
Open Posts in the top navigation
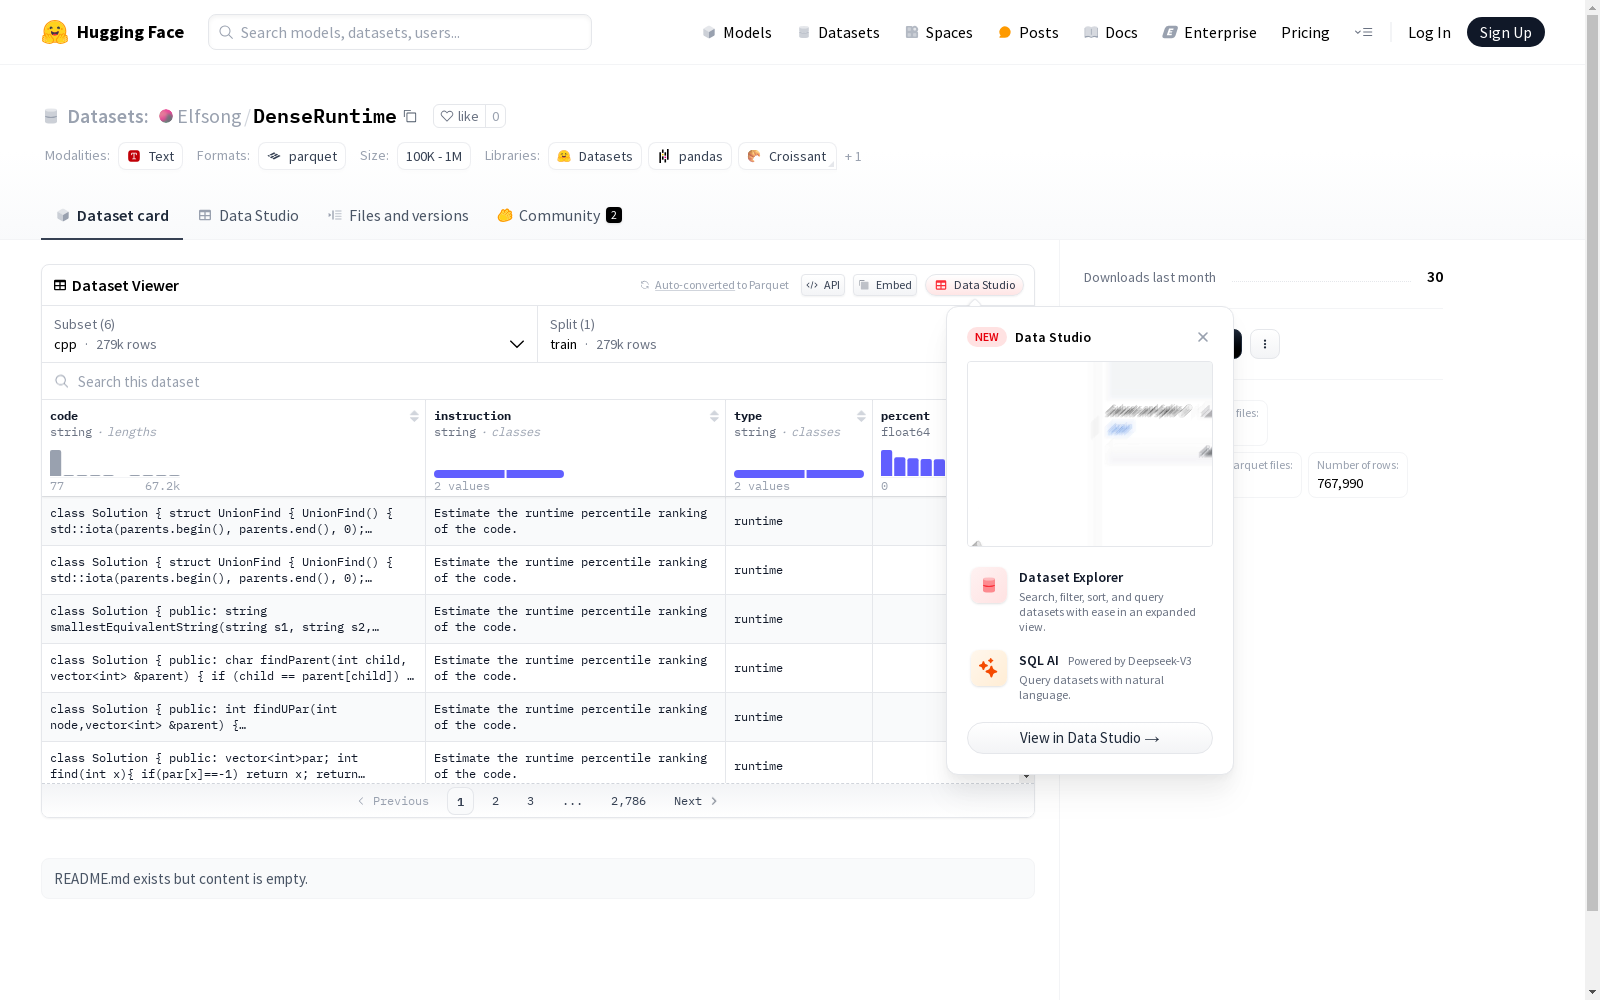[1028, 32]
